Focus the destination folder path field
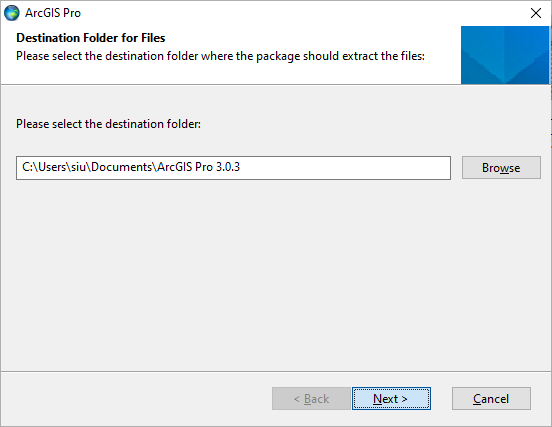This screenshot has width=552, height=427. point(233,168)
